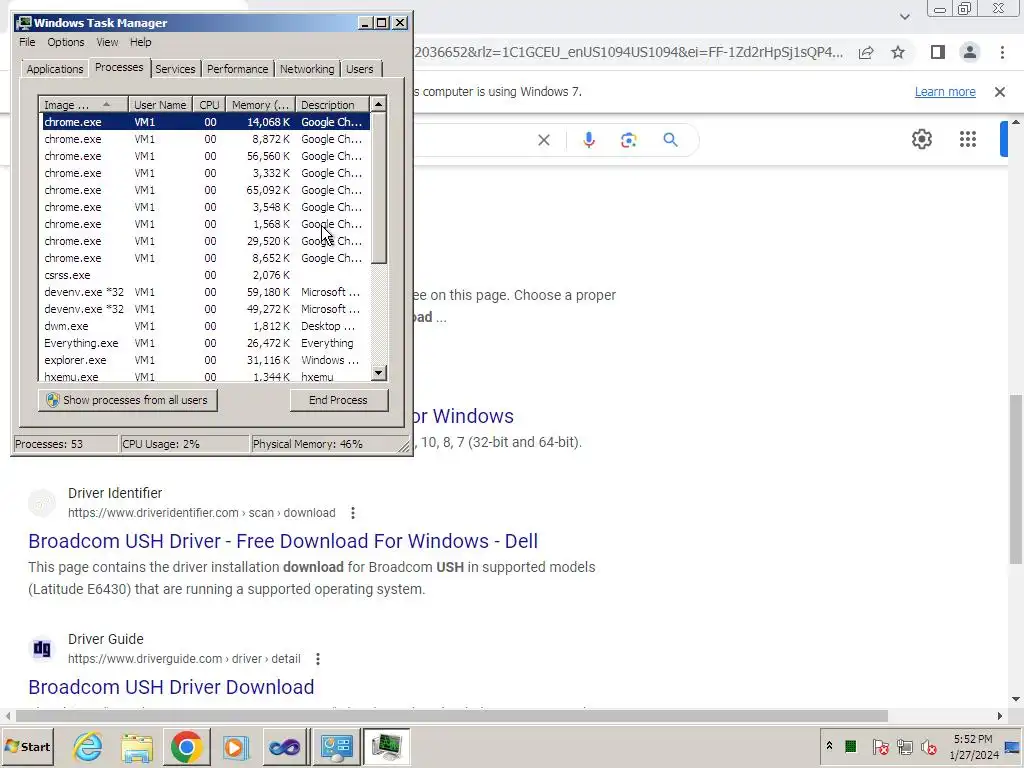Open Google quick settings gear
Screen dimensions: 1024x768
(x=921, y=139)
